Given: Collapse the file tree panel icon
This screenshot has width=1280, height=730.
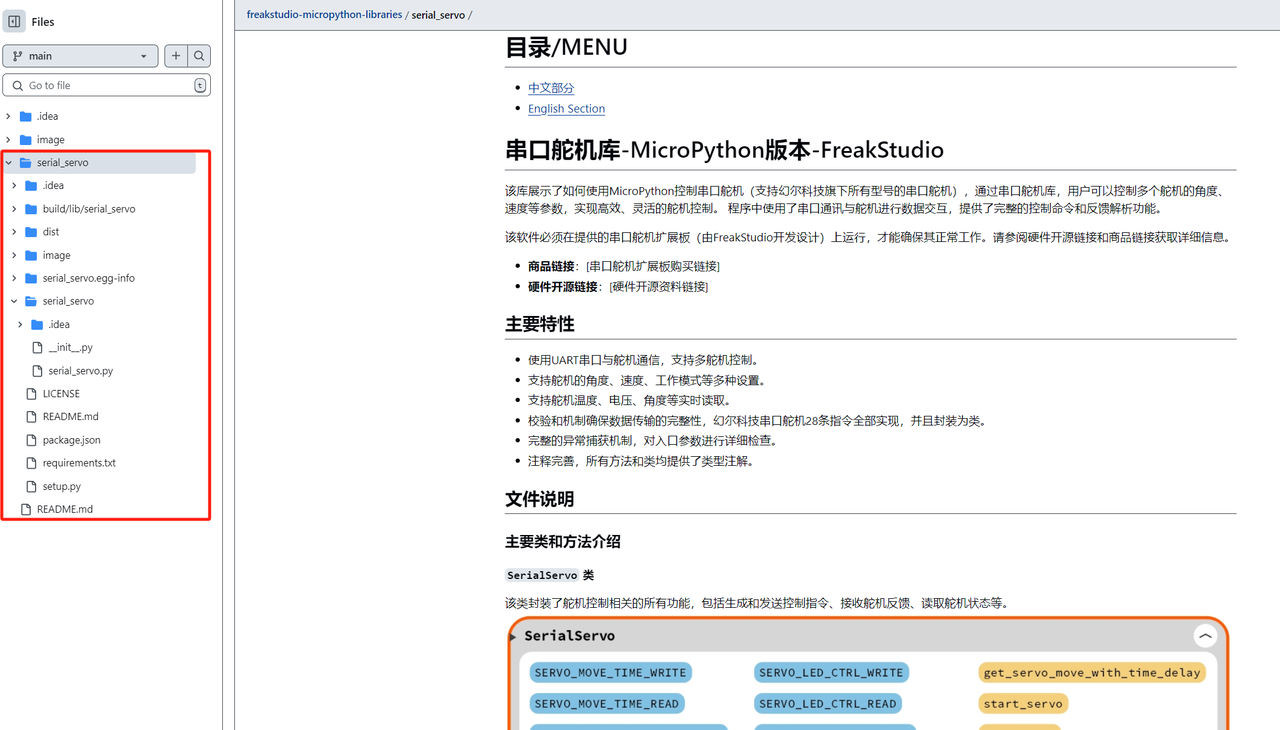Looking at the screenshot, I should click(14, 22).
